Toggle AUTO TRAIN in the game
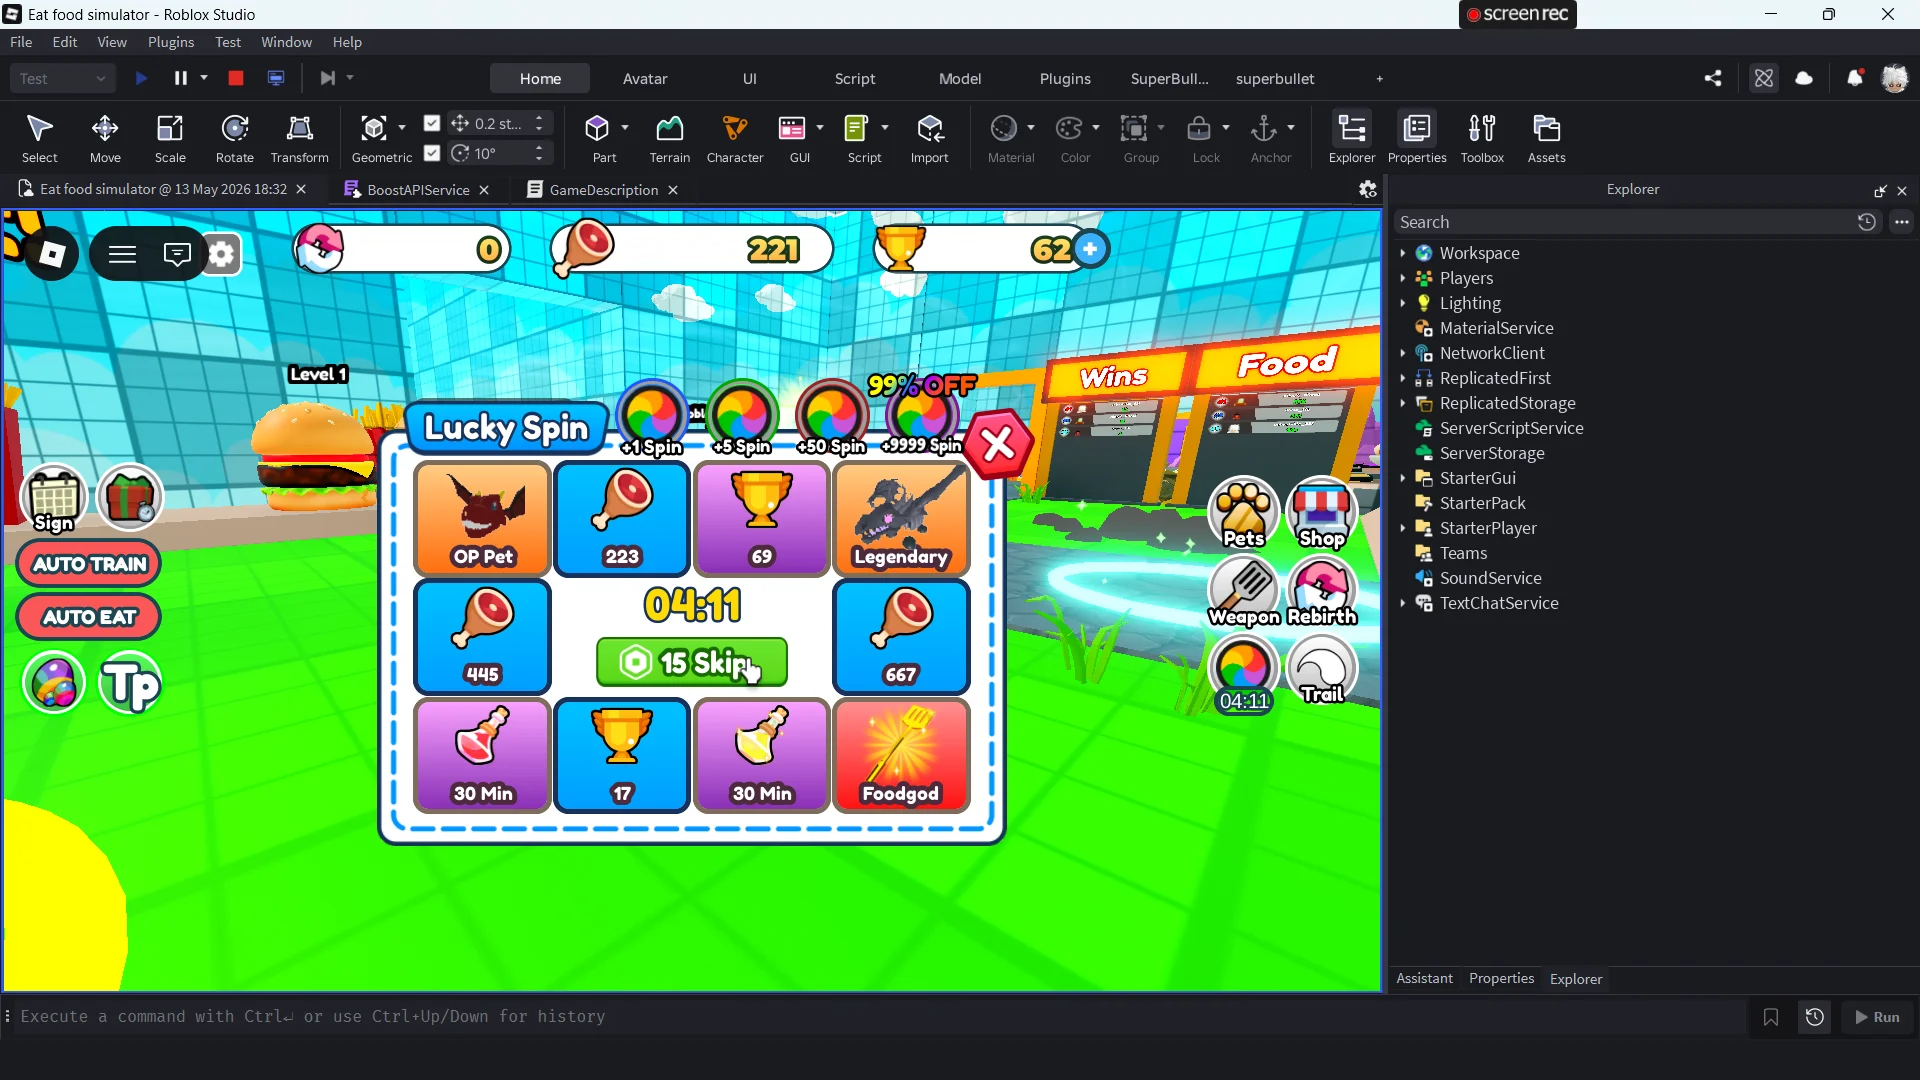The image size is (1920, 1080). (89, 564)
